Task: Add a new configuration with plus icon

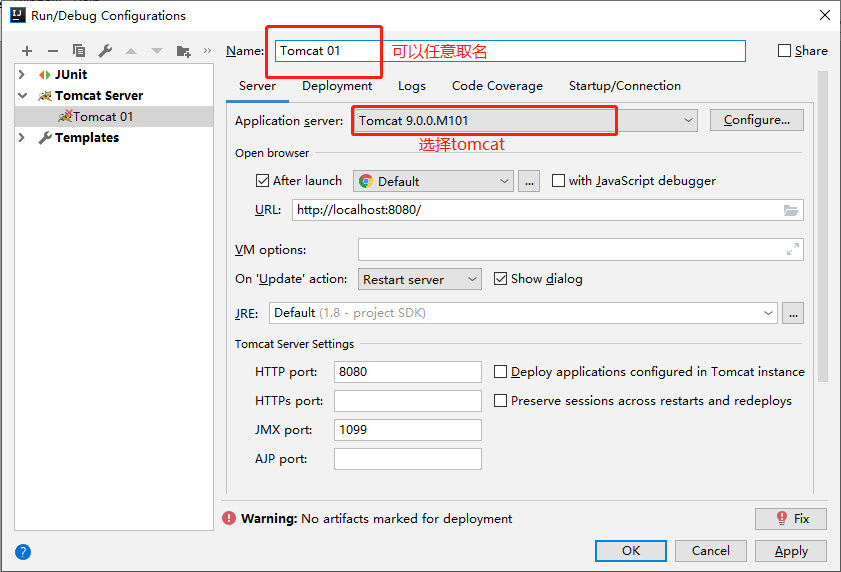Action: pyautogui.click(x=27, y=51)
